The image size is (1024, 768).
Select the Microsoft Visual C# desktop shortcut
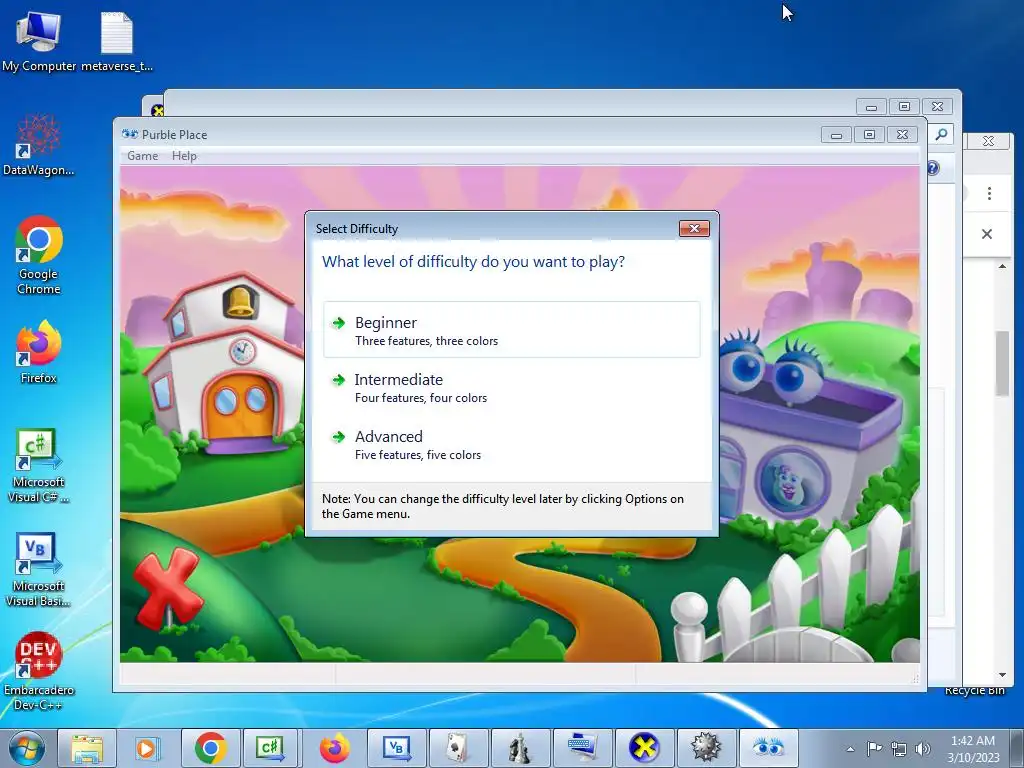pyautogui.click(x=39, y=466)
